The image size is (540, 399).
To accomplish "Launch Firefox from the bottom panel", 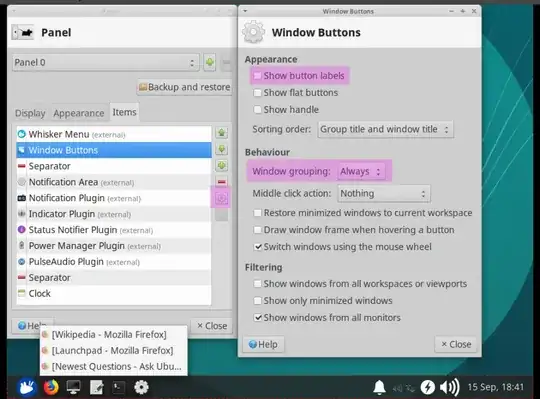I will [x=51, y=387].
